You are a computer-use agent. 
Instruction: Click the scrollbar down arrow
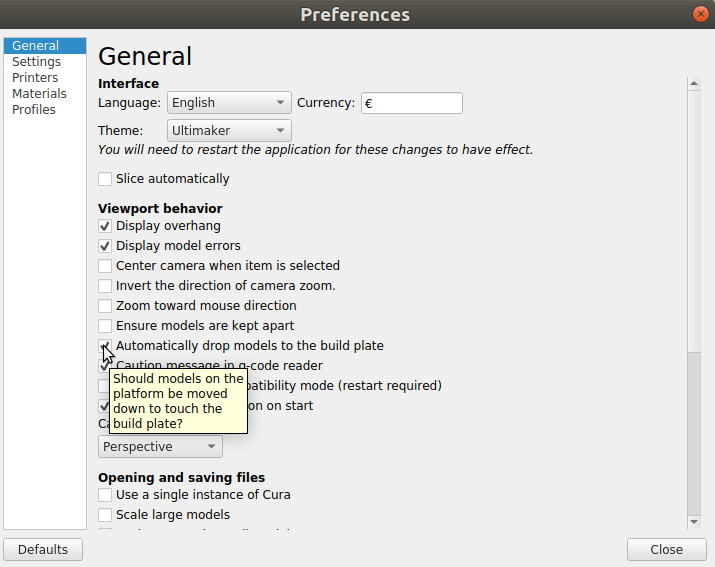pyautogui.click(x=694, y=522)
